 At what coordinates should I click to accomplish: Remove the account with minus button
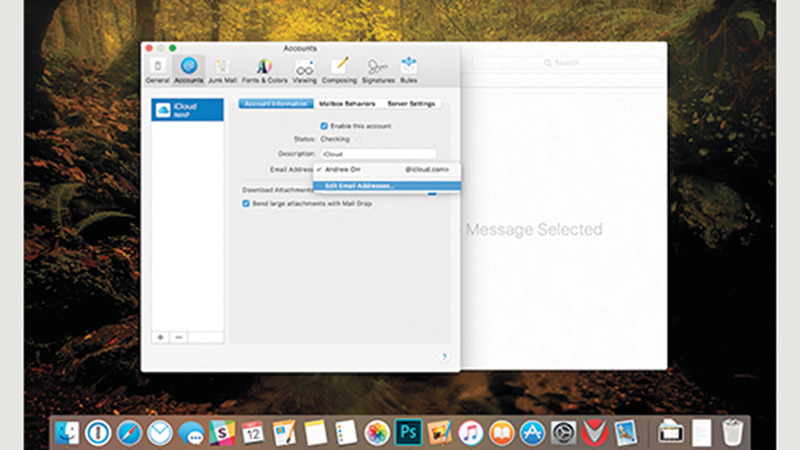click(x=178, y=337)
